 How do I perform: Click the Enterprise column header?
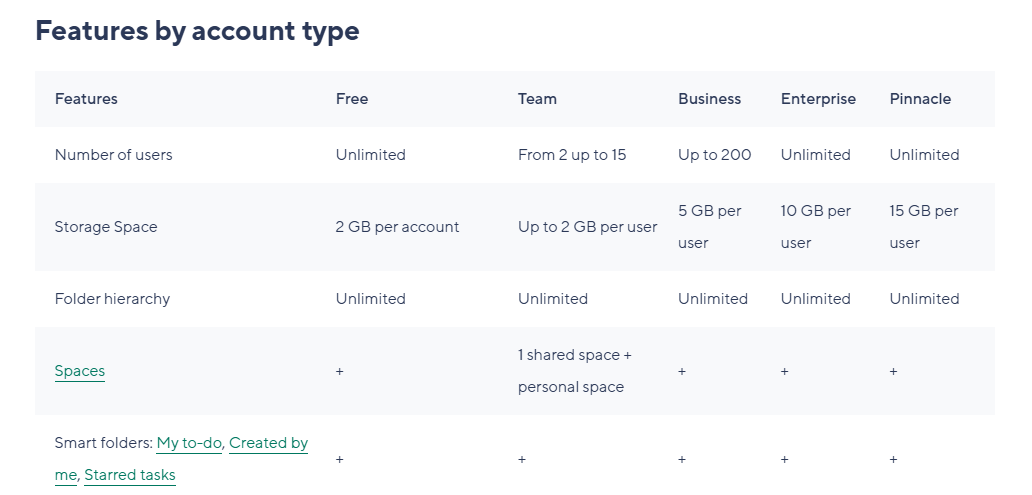tap(818, 99)
